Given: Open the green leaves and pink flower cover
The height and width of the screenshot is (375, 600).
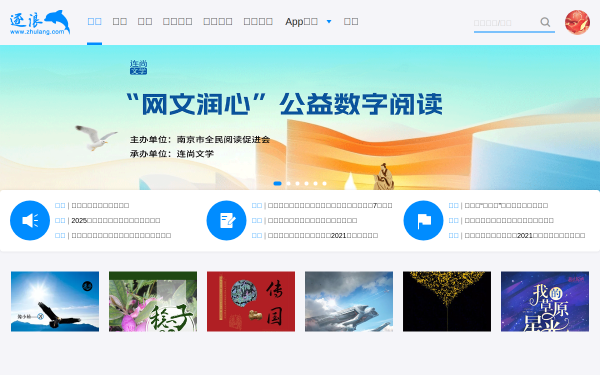Looking at the screenshot, I should tap(153, 302).
